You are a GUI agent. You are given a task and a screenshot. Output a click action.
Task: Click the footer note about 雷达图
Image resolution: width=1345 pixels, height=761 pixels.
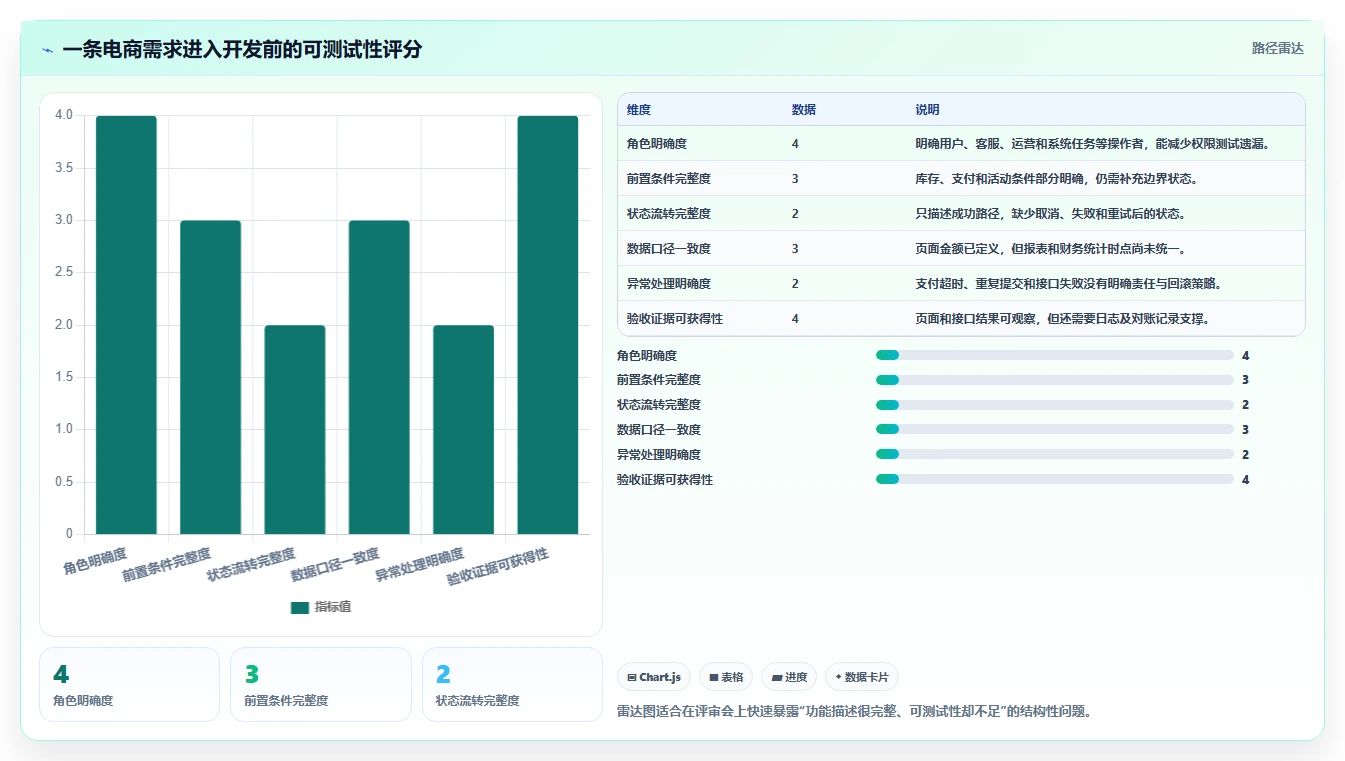coord(855,712)
